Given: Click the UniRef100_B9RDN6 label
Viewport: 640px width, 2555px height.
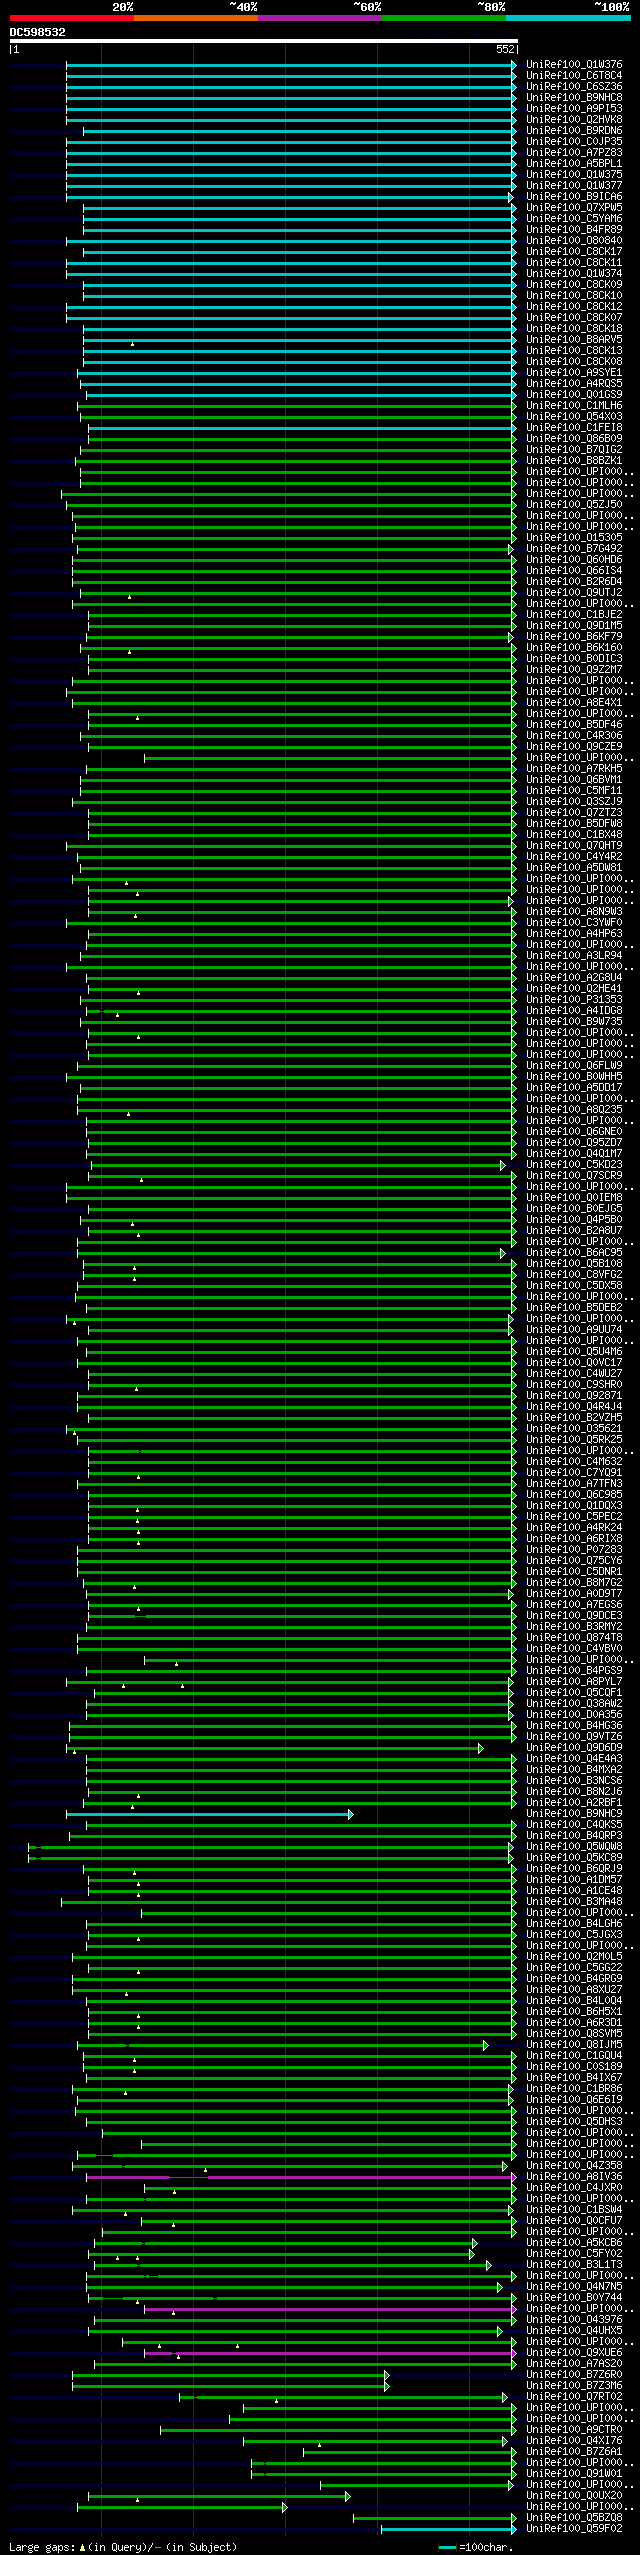Looking at the screenshot, I should (x=574, y=130).
